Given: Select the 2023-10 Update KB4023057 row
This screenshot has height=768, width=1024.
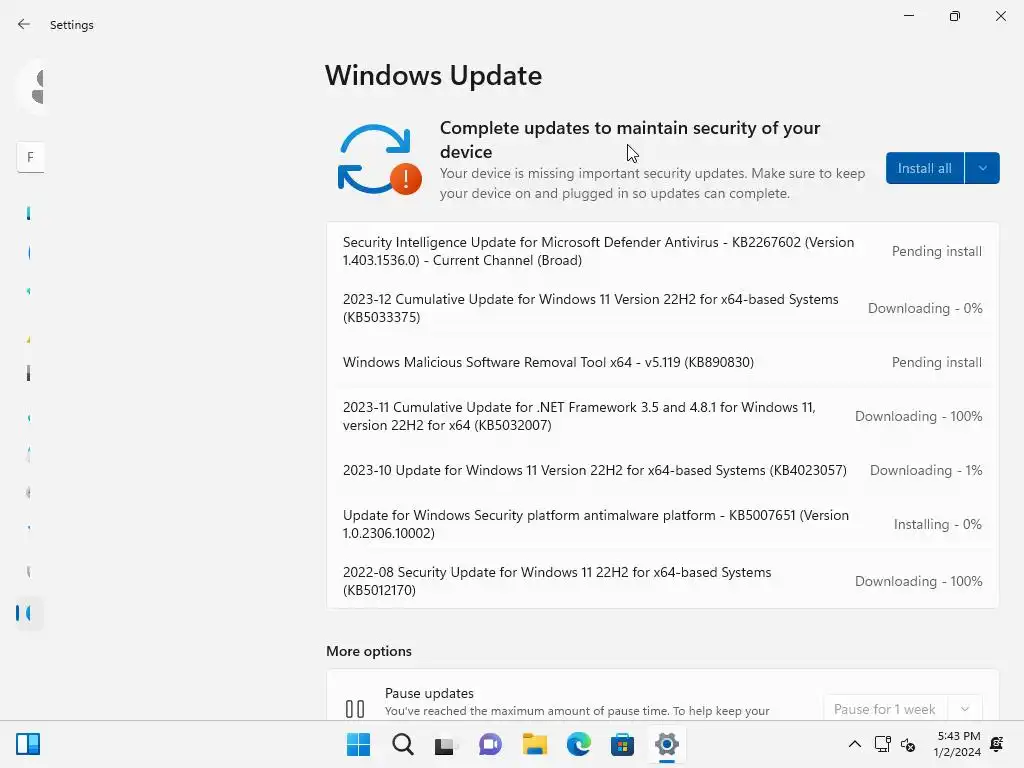Looking at the screenshot, I should click(662, 470).
